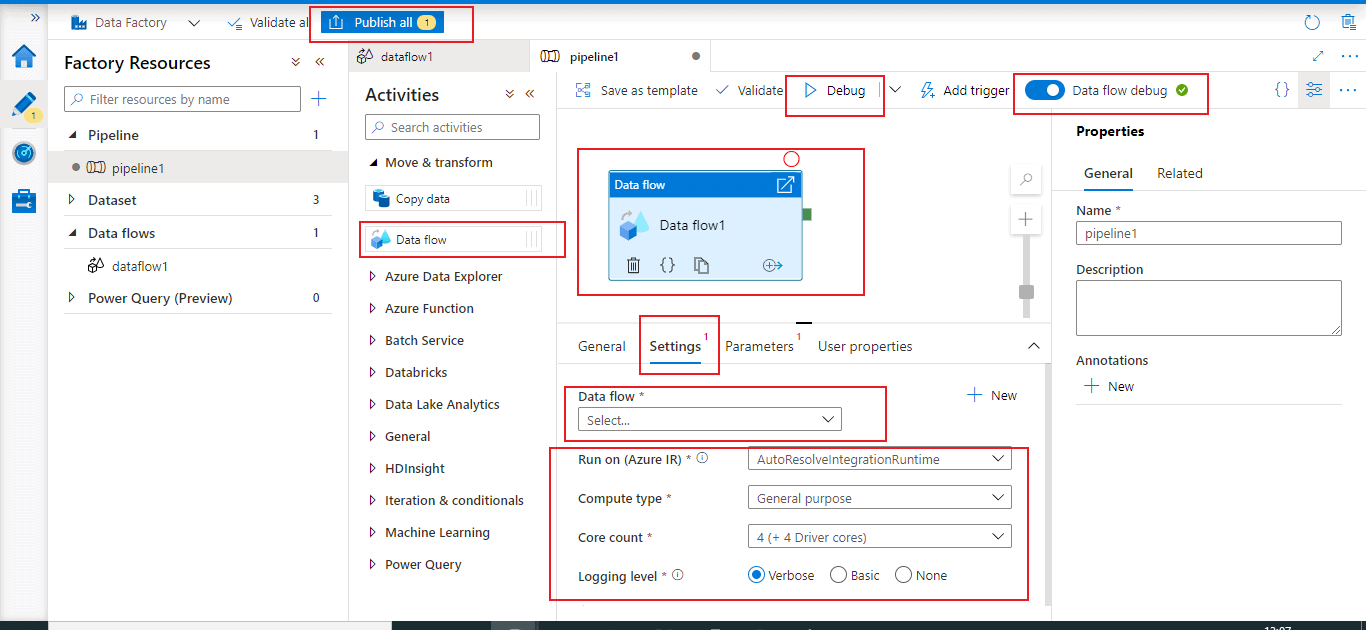Collapse the activity settings panel chevron
This screenshot has width=1366, height=630.
pyautogui.click(x=1033, y=345)
